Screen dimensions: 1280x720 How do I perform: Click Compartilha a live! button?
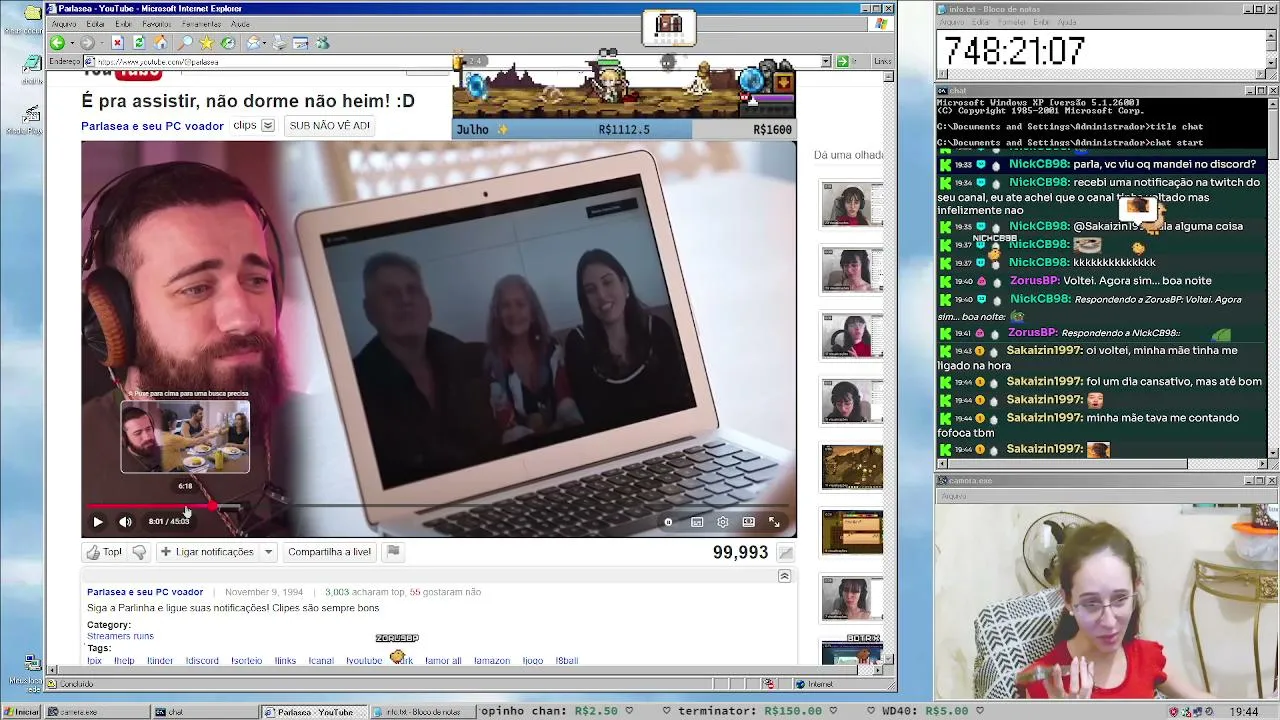tap(329, 552)
